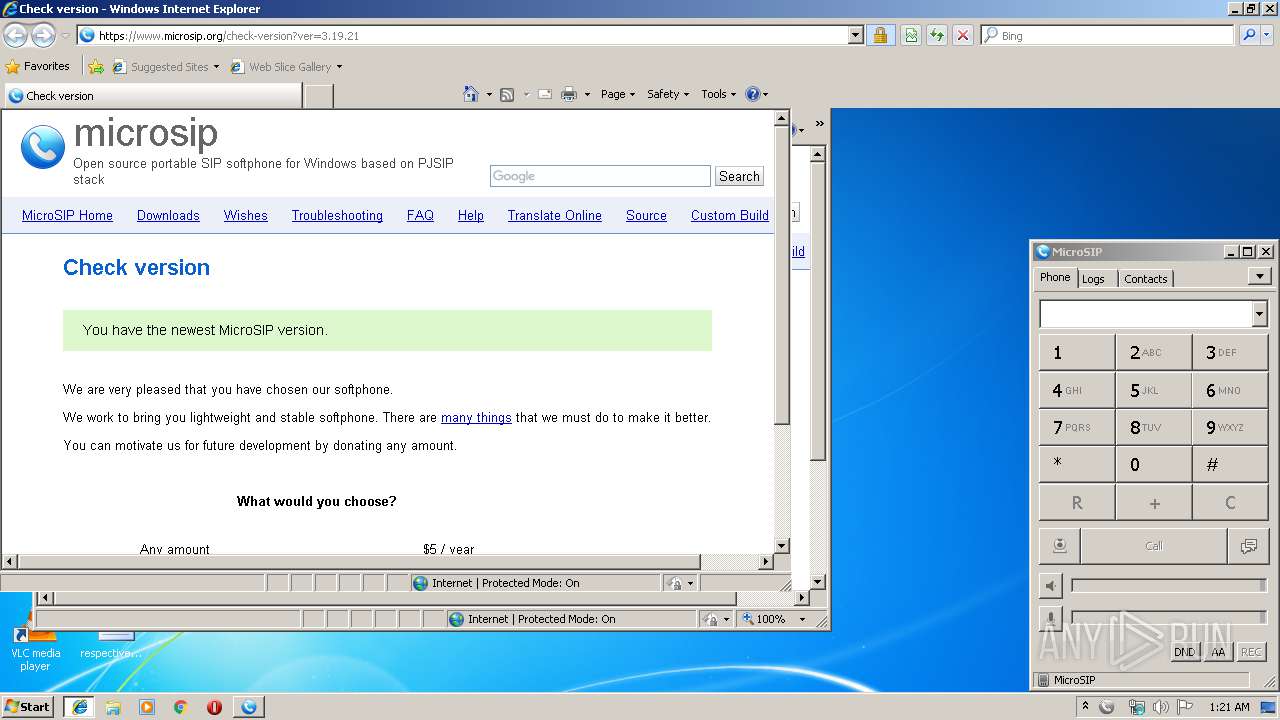Open the Downloads link
1280x720 pixels.
tap(168, 215)
